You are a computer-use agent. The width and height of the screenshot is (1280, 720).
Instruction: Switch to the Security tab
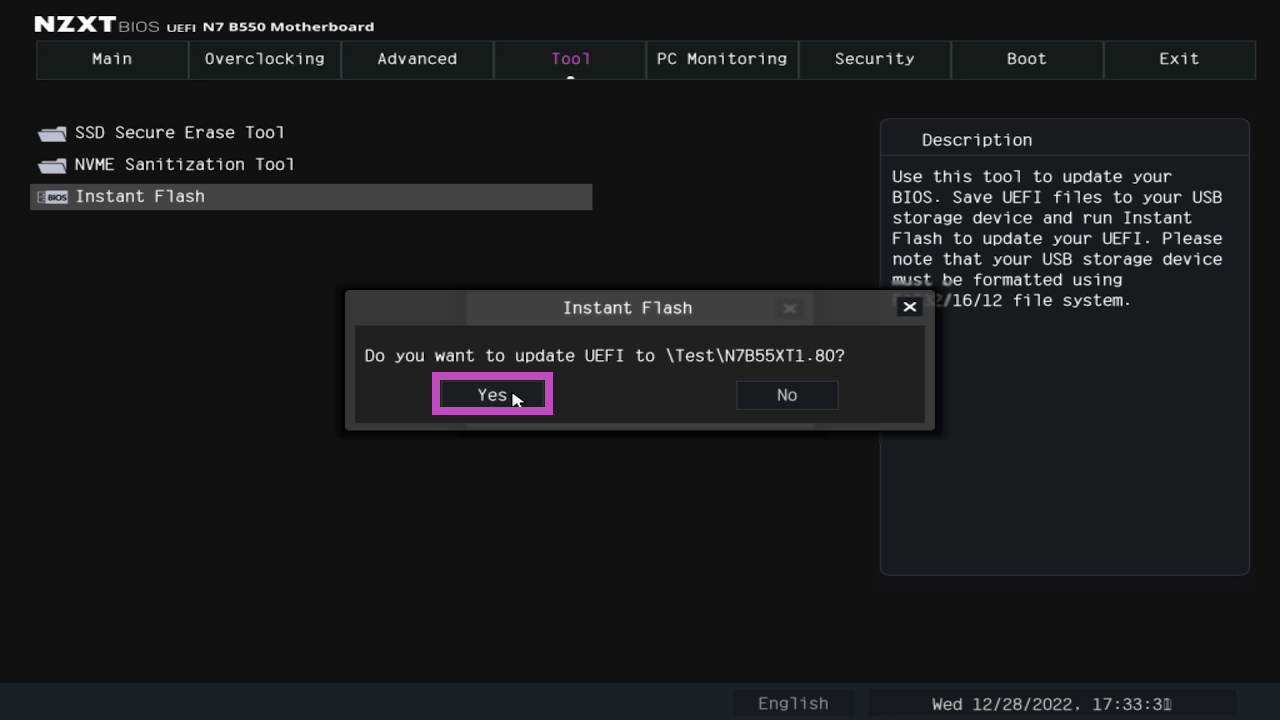pos(874,59)
